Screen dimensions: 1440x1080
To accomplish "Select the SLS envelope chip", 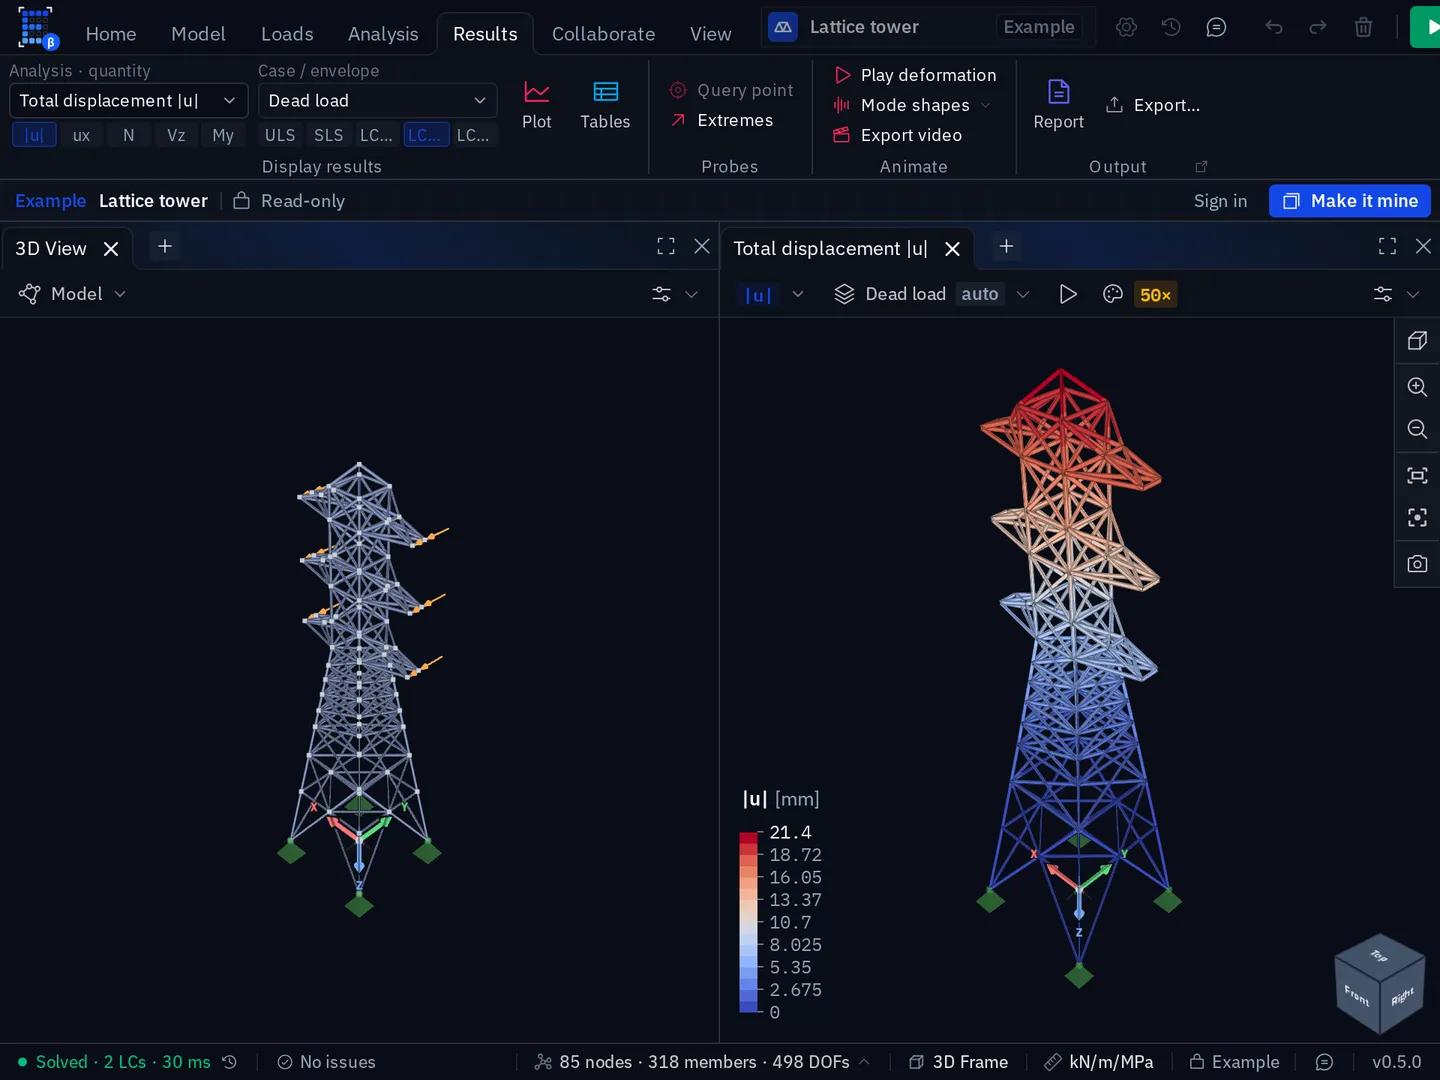I will pyautogui.click(x=328, y=135).
